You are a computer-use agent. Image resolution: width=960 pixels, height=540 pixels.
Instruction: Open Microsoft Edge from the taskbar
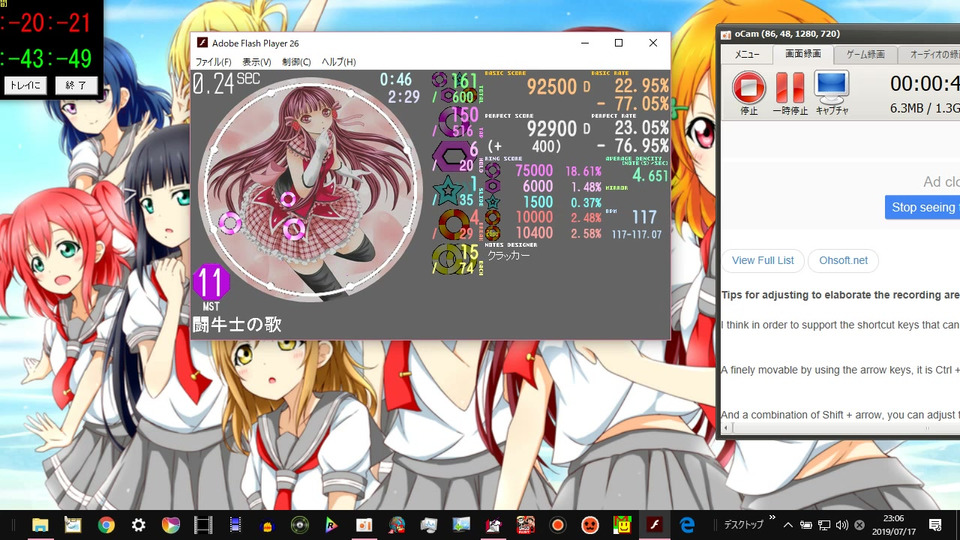pyautogui.click(x=687, y=525)
